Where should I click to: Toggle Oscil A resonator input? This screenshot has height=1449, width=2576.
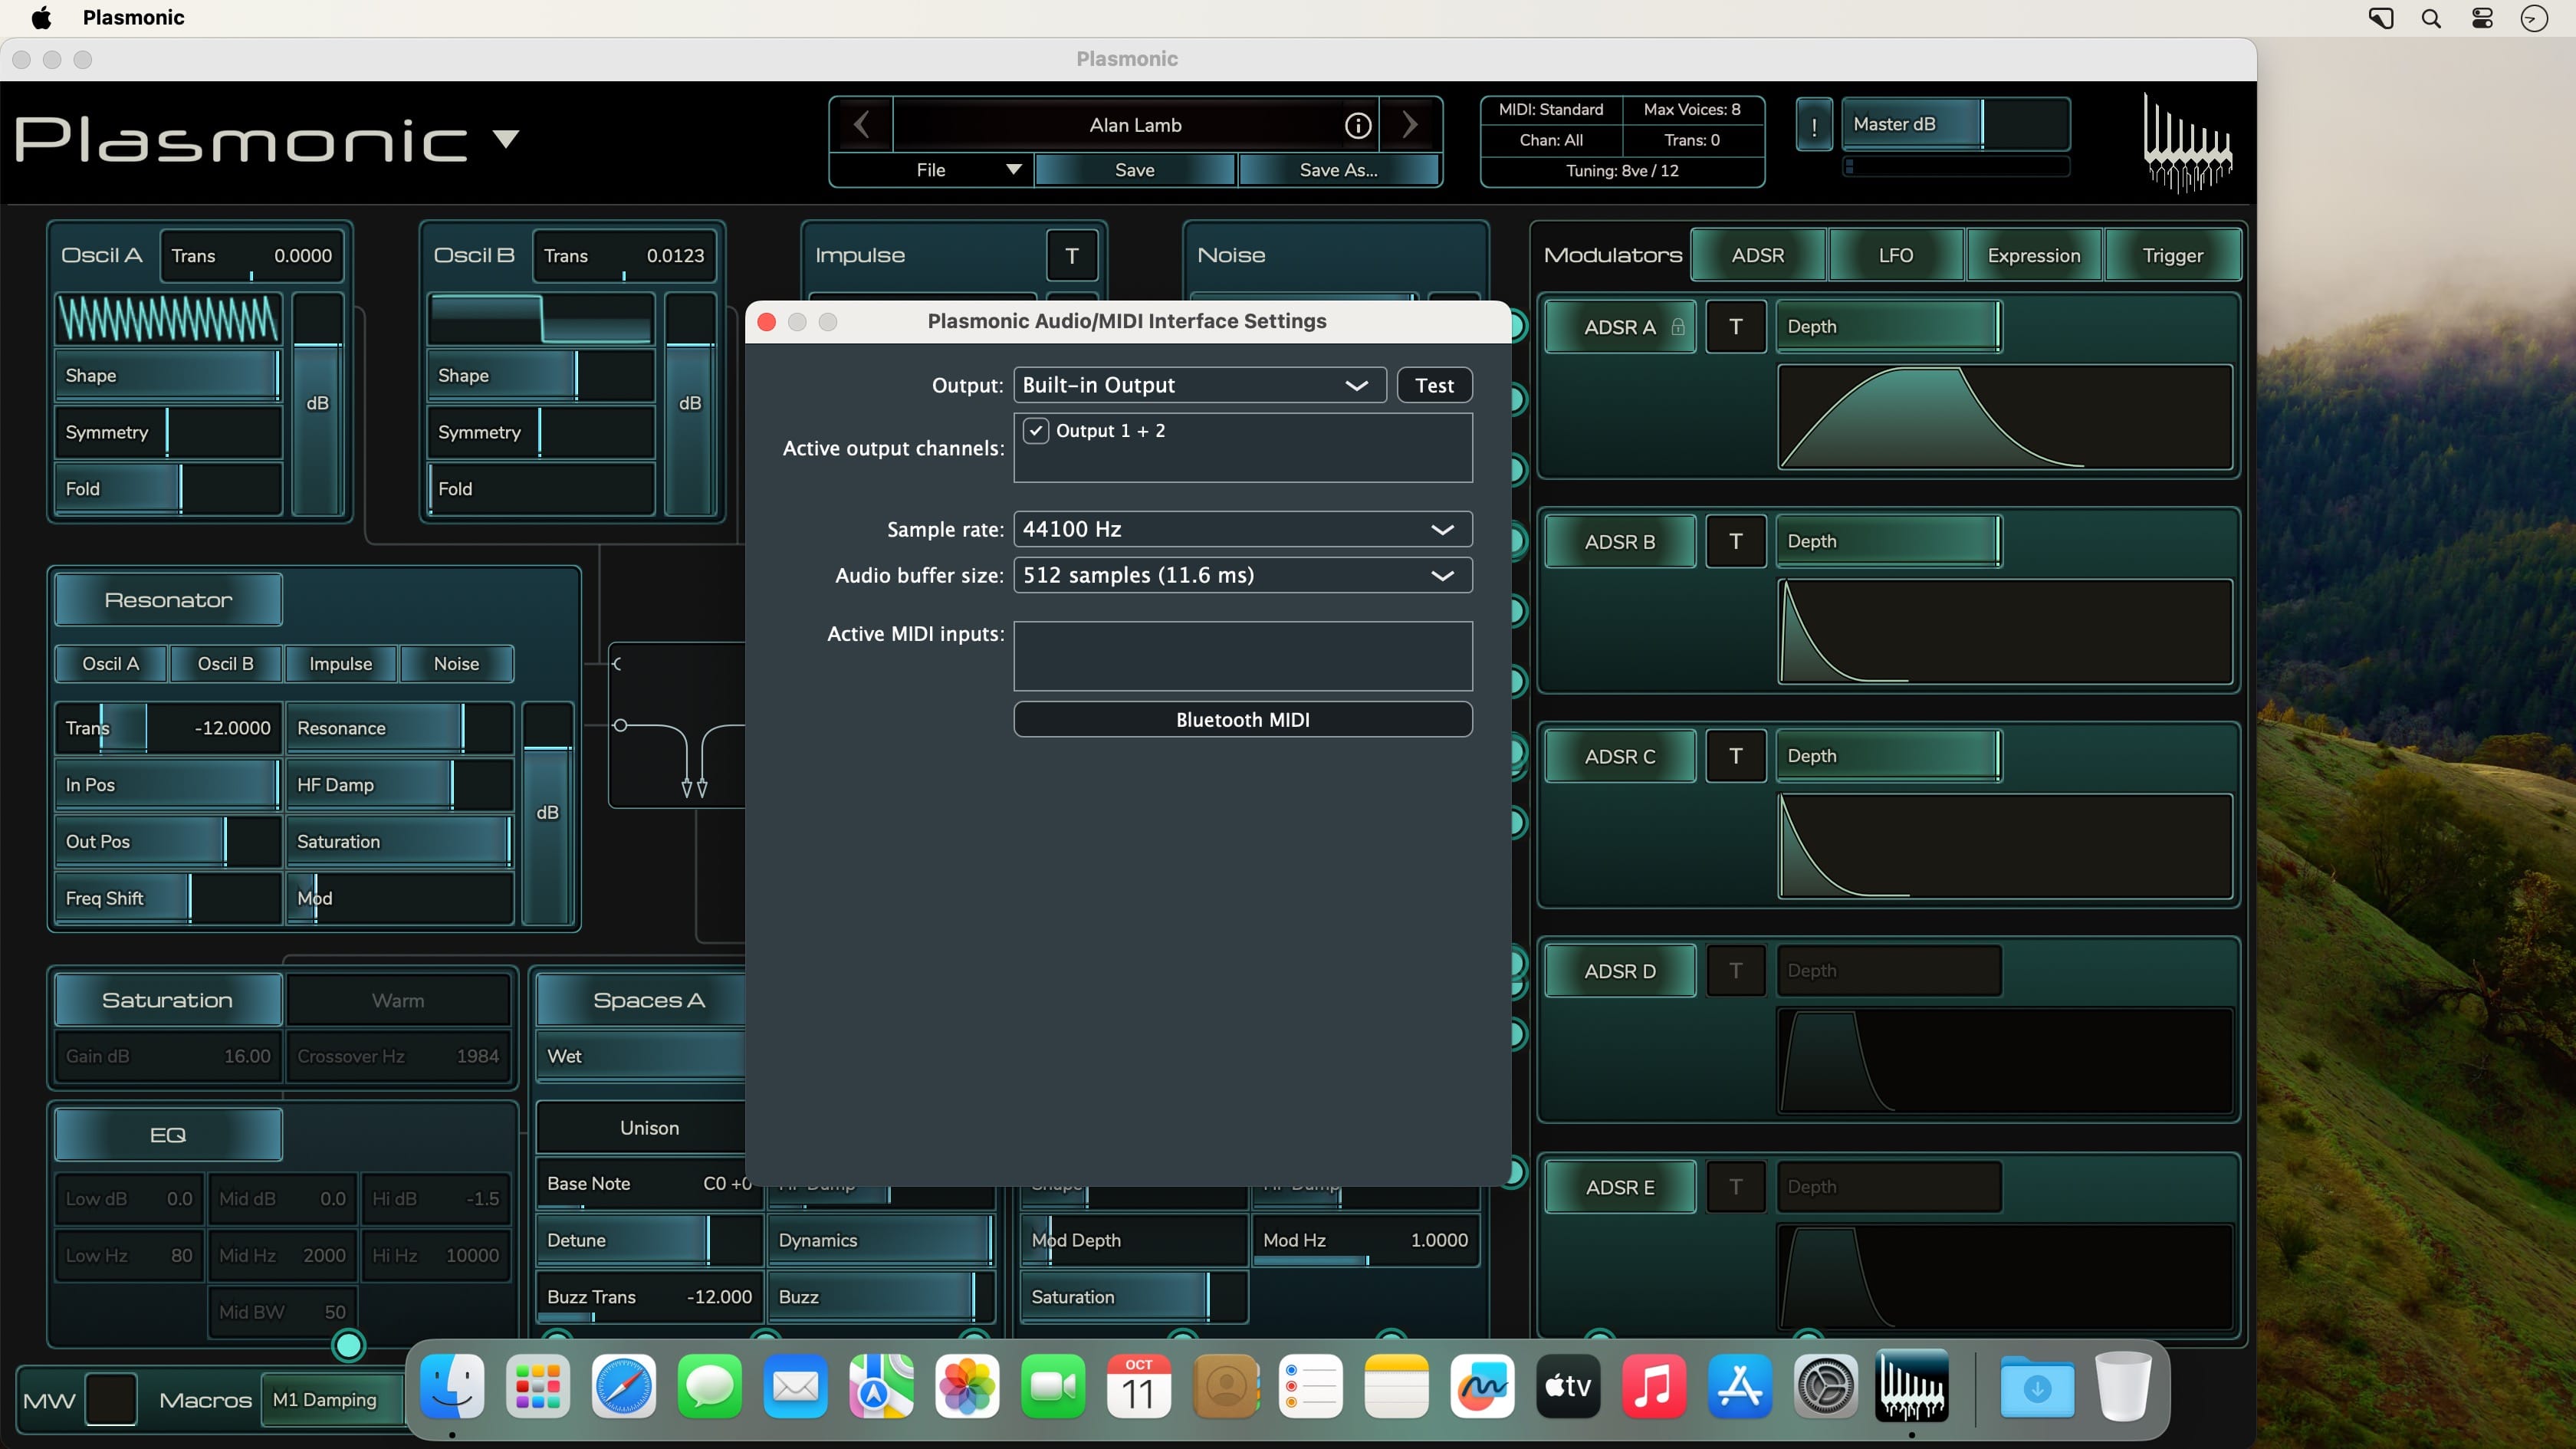pyautogui.click(x=110, y=664)
